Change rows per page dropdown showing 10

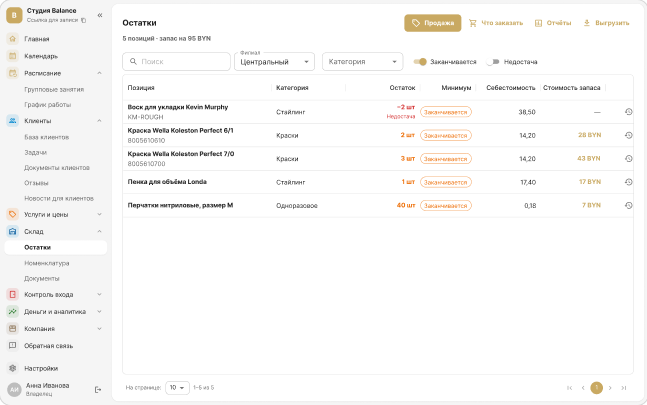click(177, 388)
